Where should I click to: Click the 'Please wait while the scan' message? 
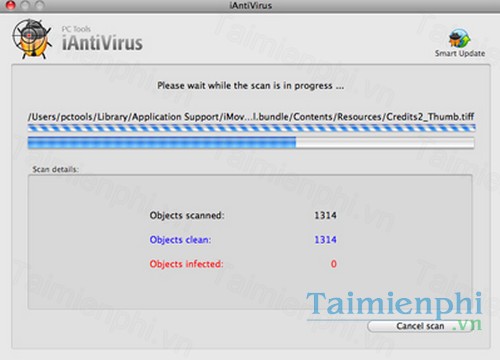(x=250, y=86)
